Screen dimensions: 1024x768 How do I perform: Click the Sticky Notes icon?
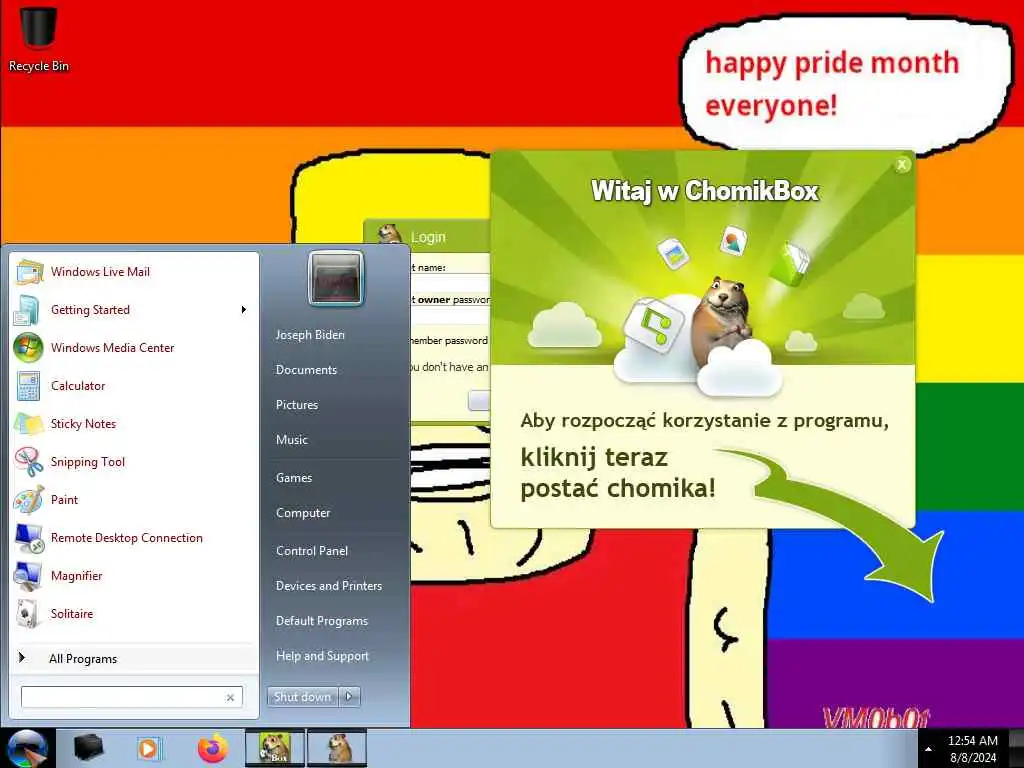[x=29, y=424]
